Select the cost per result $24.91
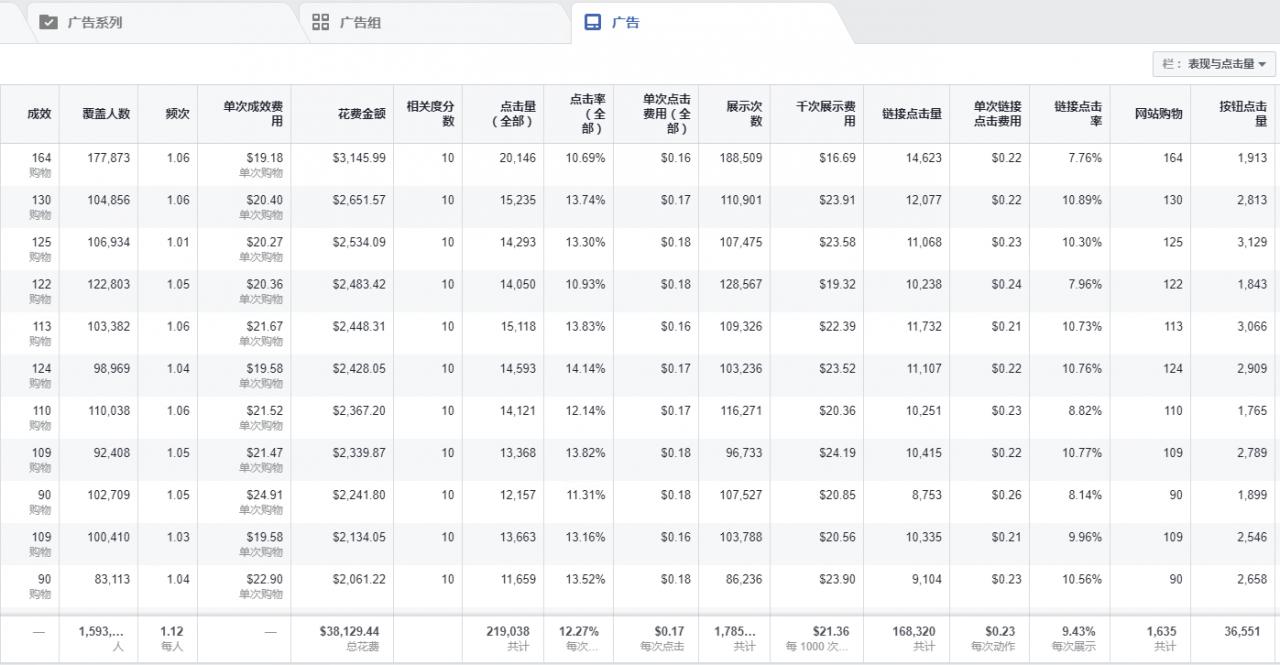1280x665 pixels. point(265,494)
